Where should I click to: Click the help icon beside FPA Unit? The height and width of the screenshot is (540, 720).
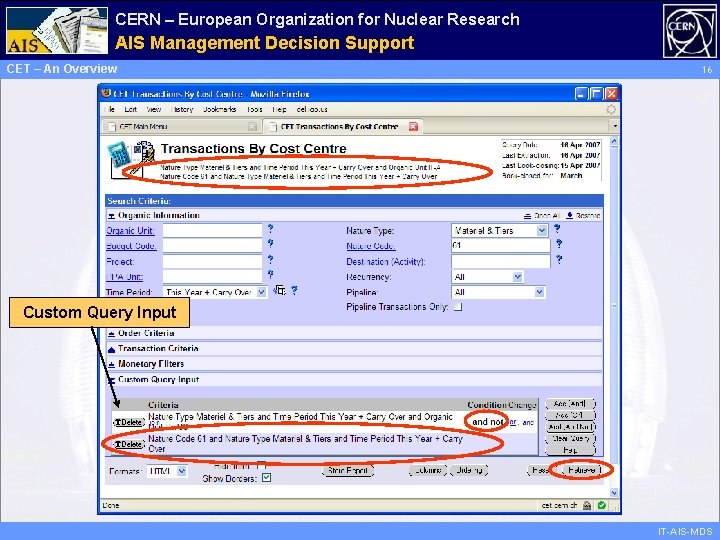click(x=270, y=275)
